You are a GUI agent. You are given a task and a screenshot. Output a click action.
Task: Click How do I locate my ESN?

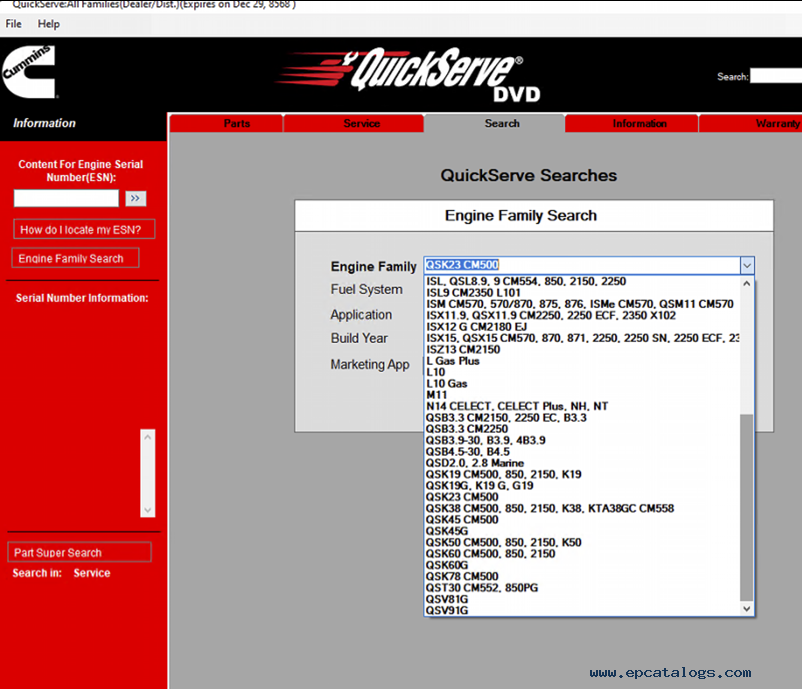tap(85, 230)
